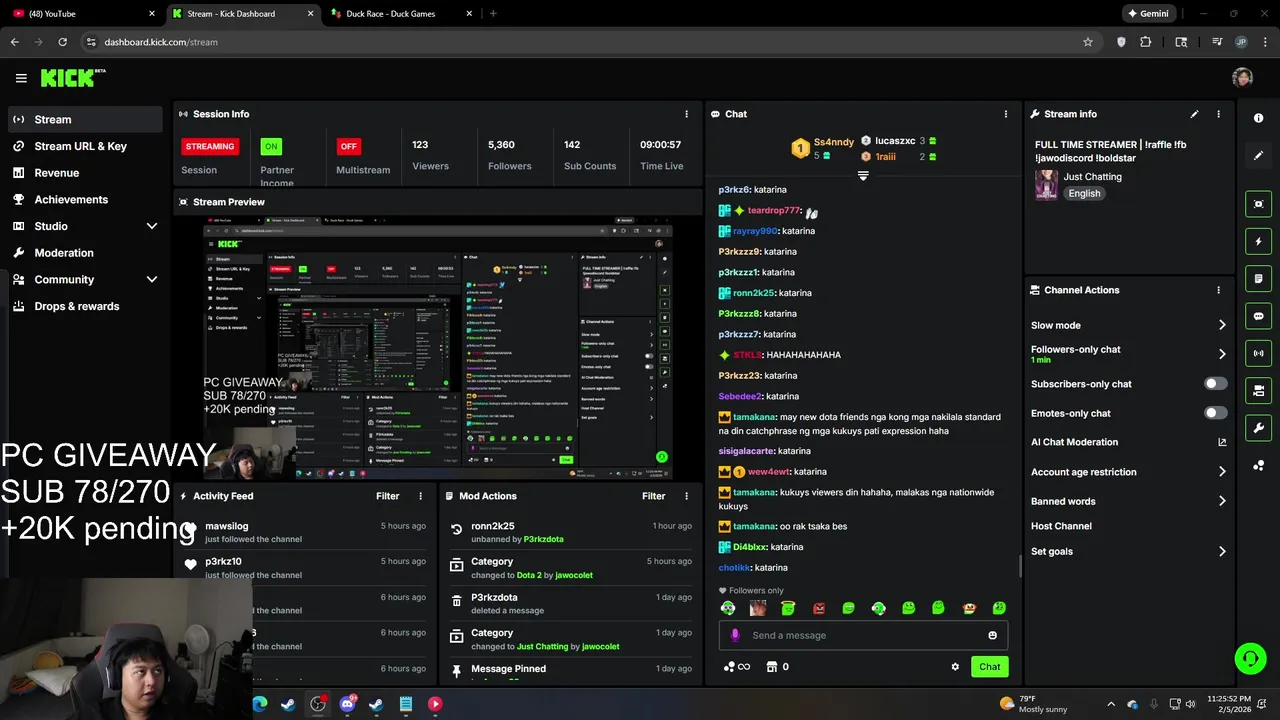Open the Activity Feed options menu
The height and width of the screenshot is (720, 1280).
click(x=420, y=496)
